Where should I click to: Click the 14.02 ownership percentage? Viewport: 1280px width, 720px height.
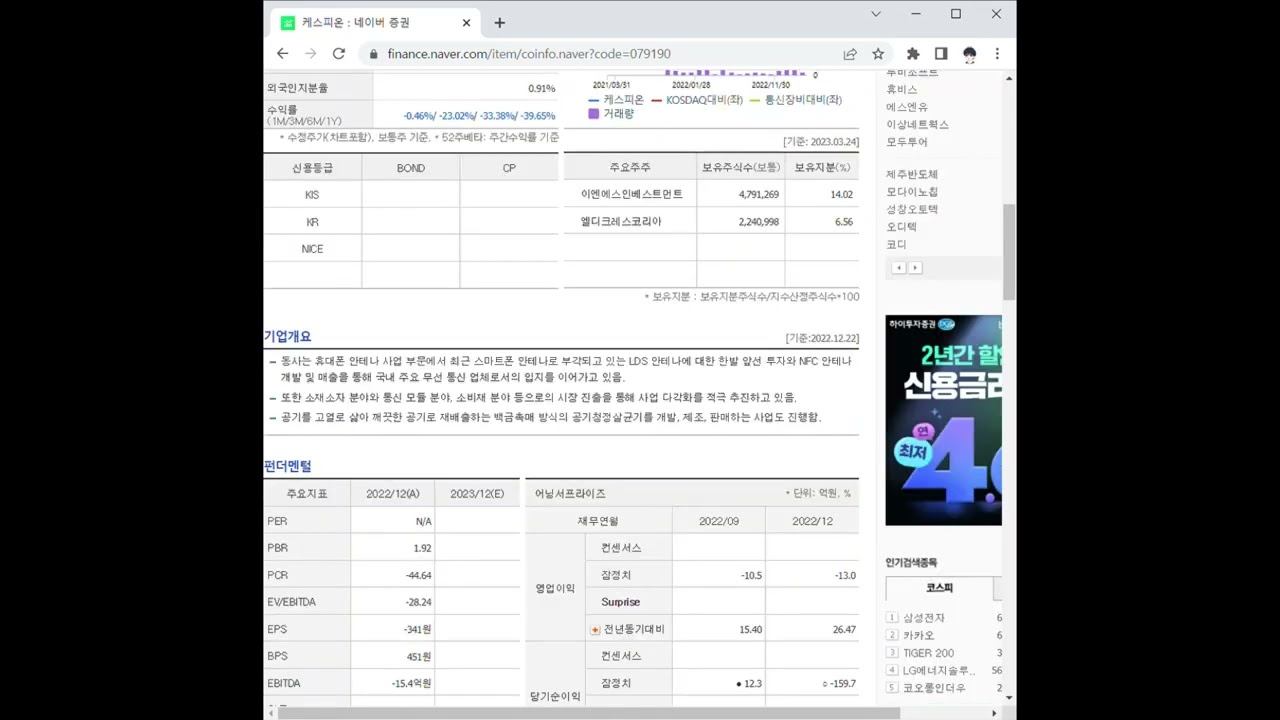point(841,195)
